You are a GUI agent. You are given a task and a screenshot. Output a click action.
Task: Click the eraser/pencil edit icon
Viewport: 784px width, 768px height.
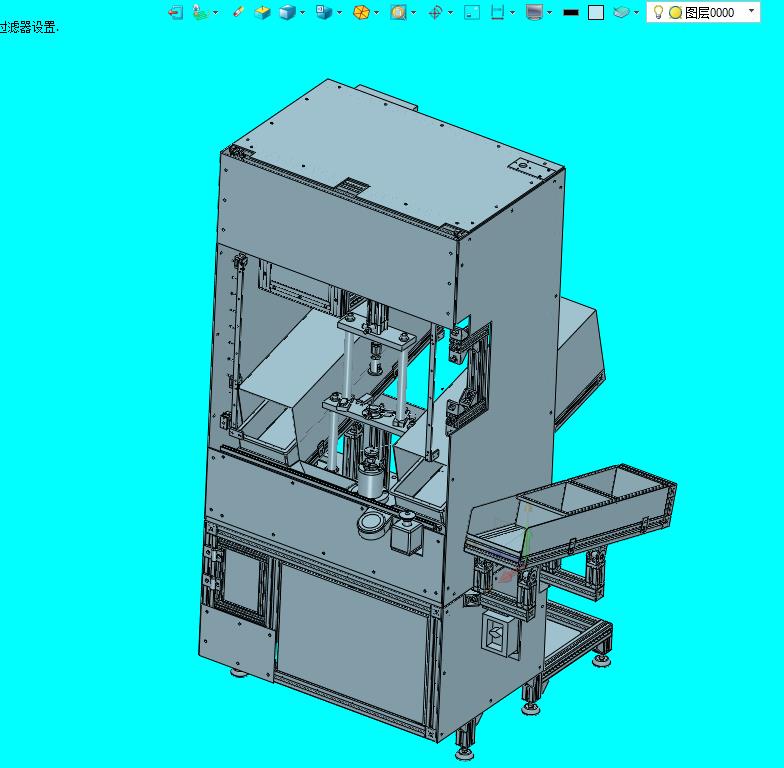[x=238, y=12]
